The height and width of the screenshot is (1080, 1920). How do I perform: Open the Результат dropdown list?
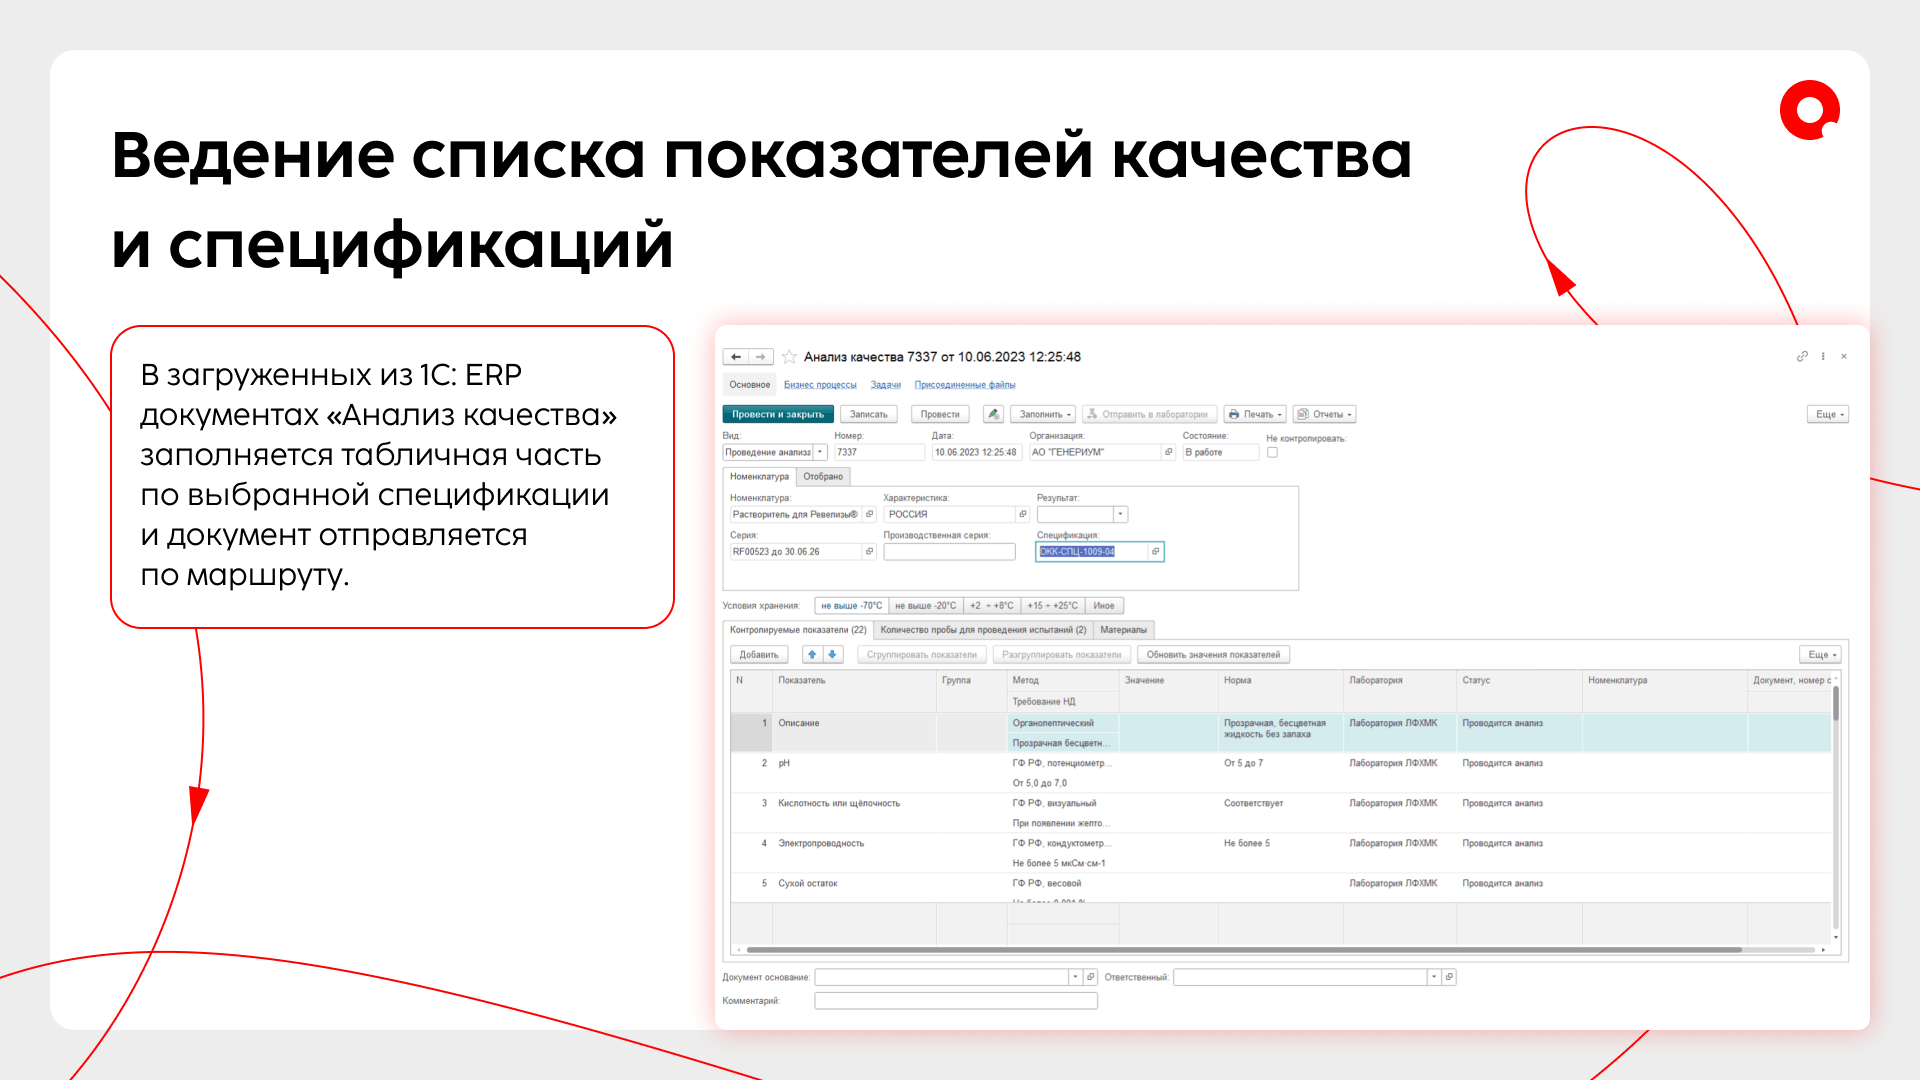click(x=1121, y=514)
